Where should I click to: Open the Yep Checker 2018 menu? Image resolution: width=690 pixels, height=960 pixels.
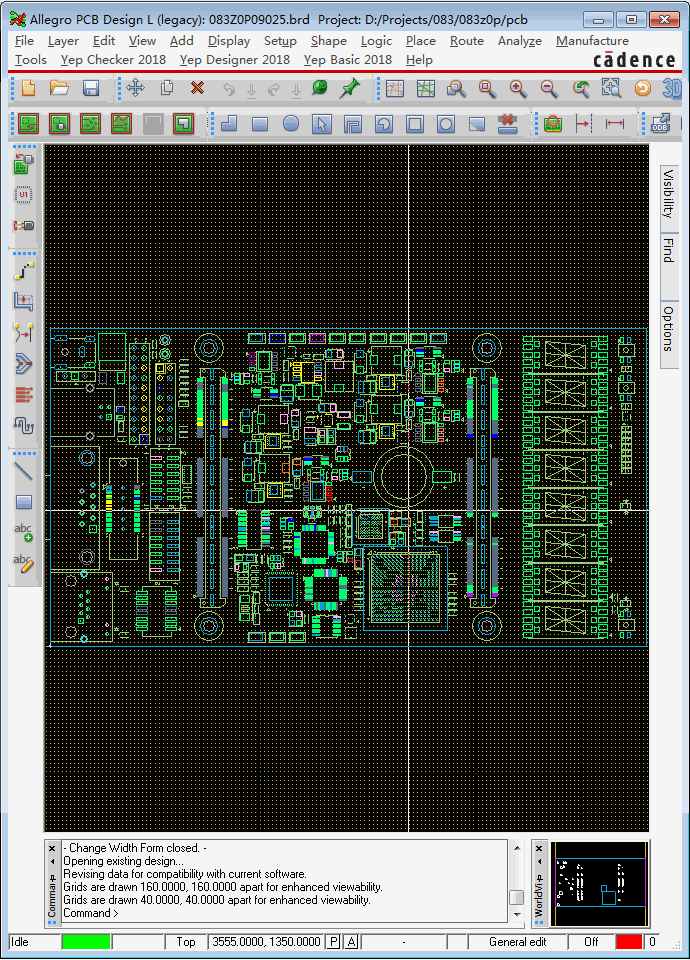[113, 60]
